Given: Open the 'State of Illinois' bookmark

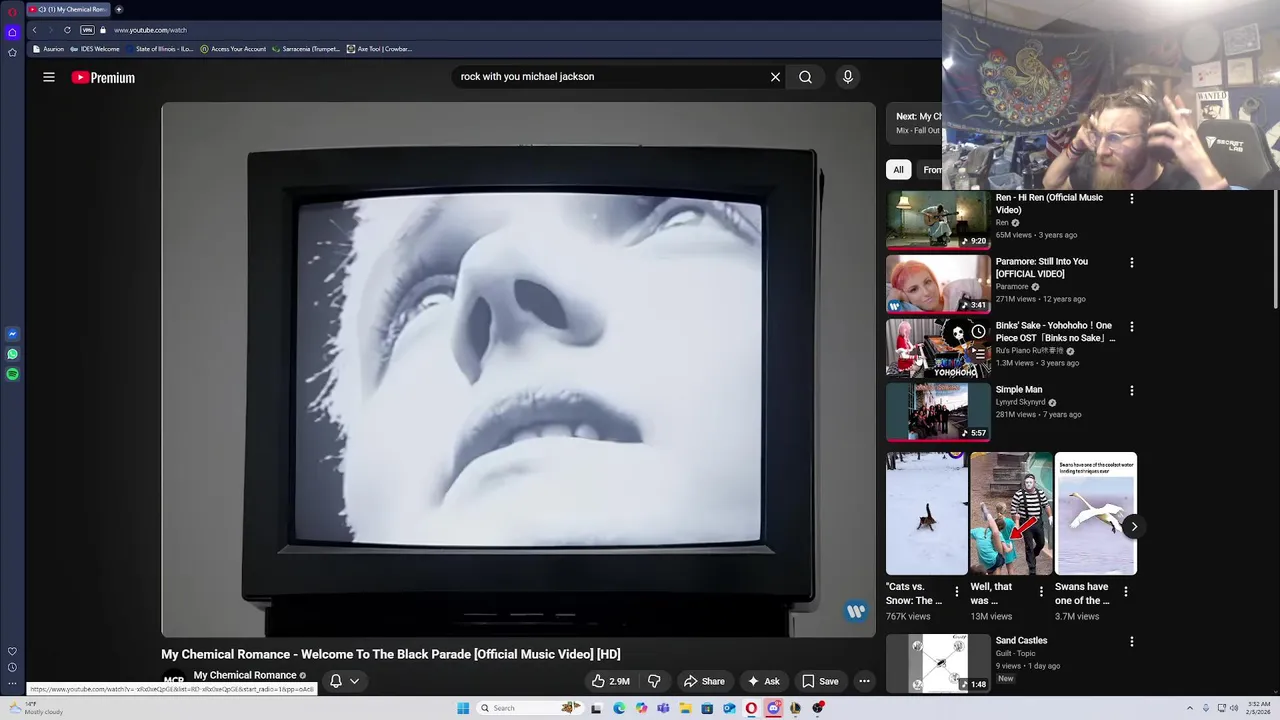Looking at the screenshot, I should point(161,49).
